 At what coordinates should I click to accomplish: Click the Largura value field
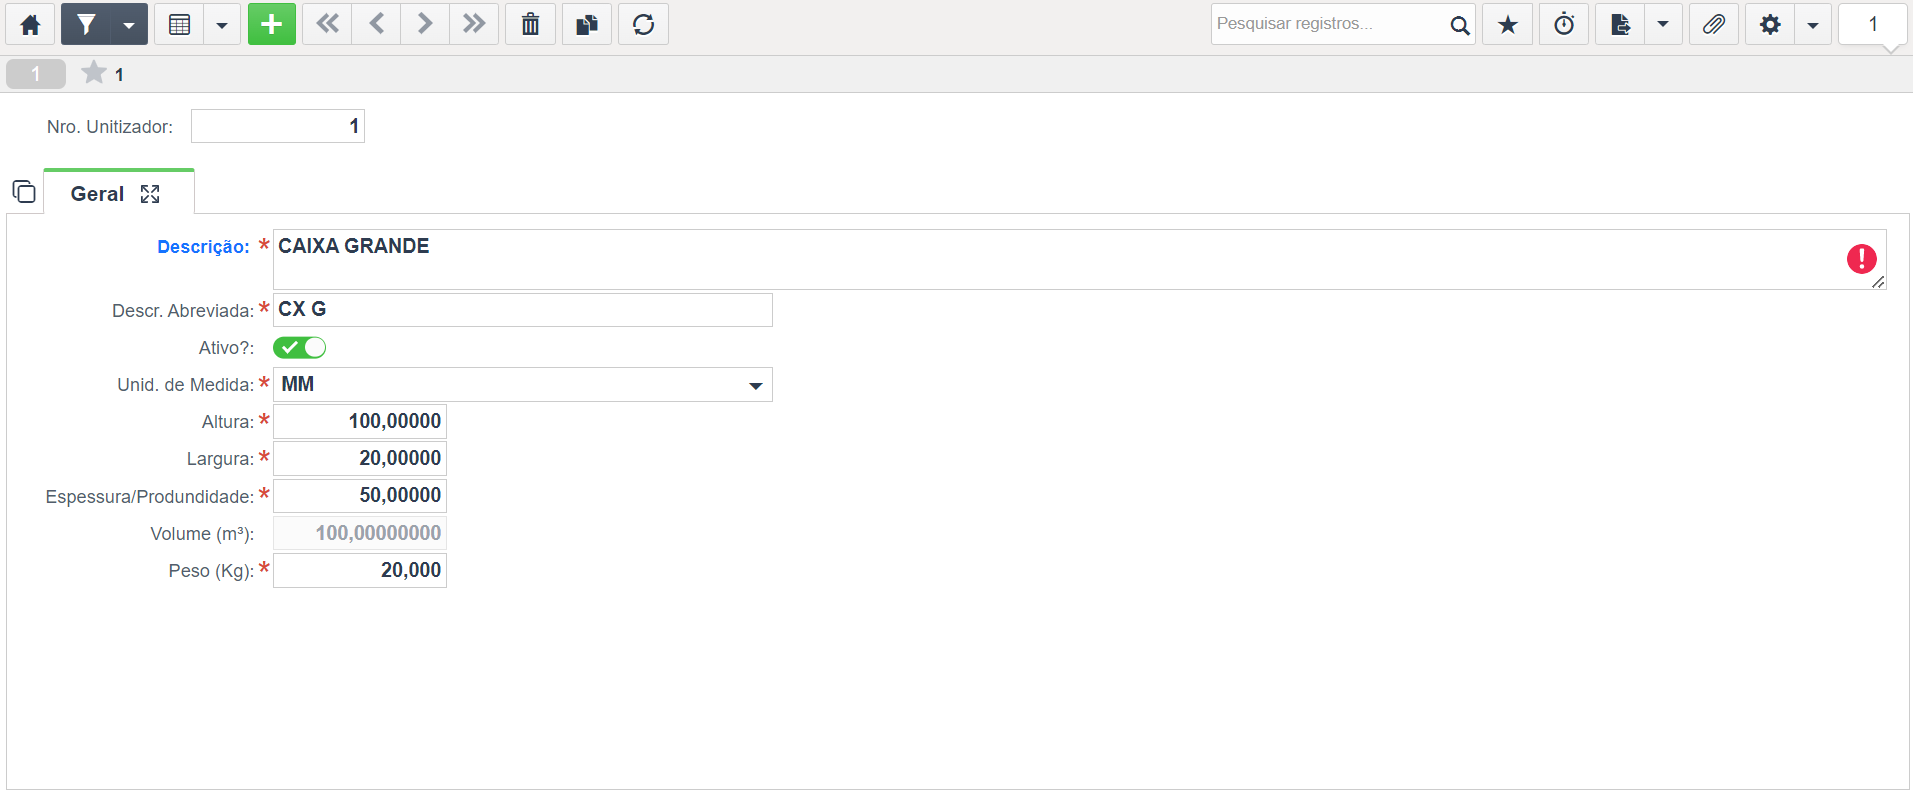[x=360, y=459]
